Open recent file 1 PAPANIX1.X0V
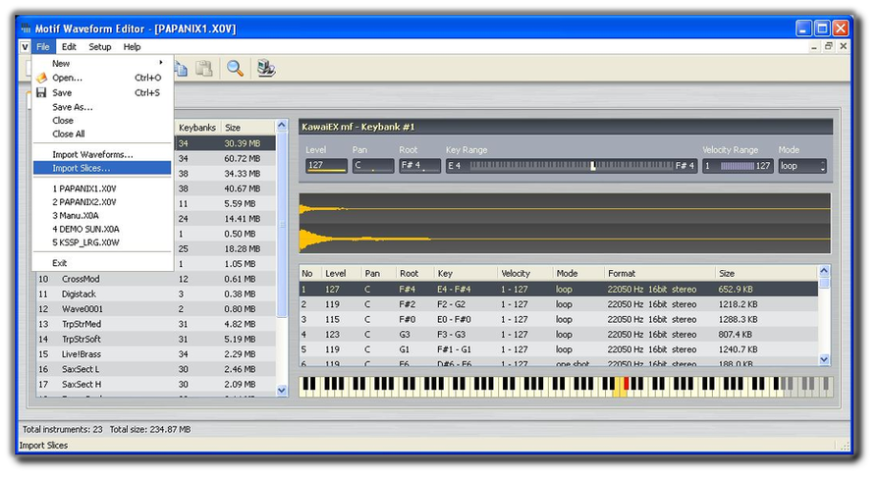The height and width of the screenshot is (479, 878). [102, 189]
